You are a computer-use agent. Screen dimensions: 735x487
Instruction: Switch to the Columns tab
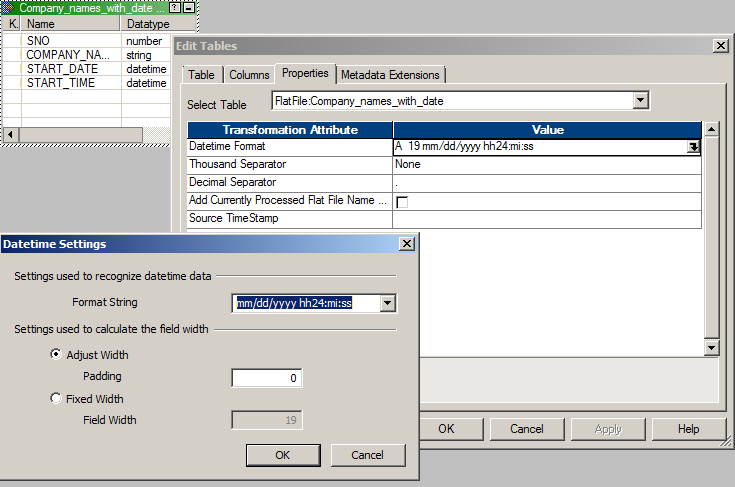(249, 75)
